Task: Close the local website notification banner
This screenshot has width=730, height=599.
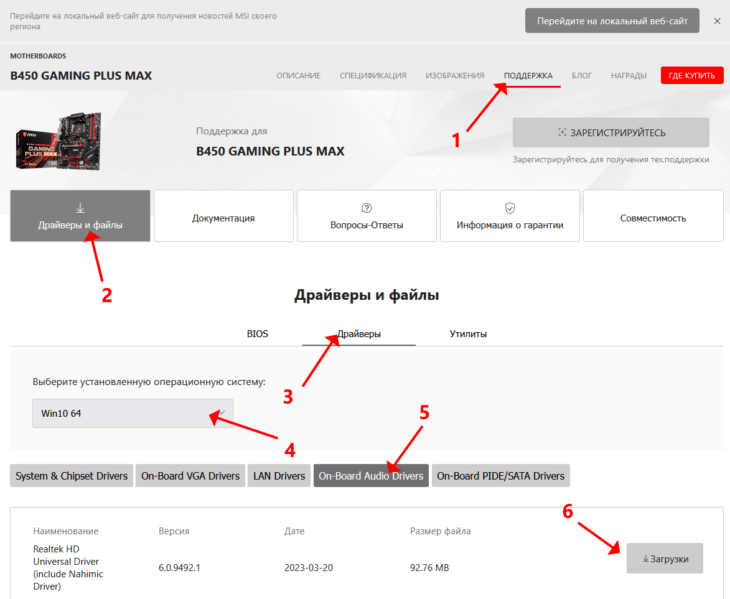Action: pyautogui.click(x=717, y=21)
